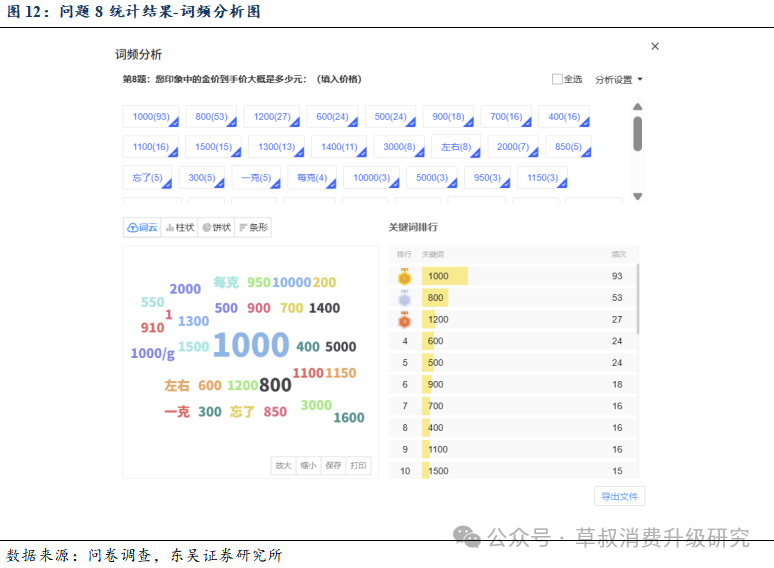Select the 1300(13) keyword tag
This screenshot has height=568, width=774.
[x=276, y=147]
